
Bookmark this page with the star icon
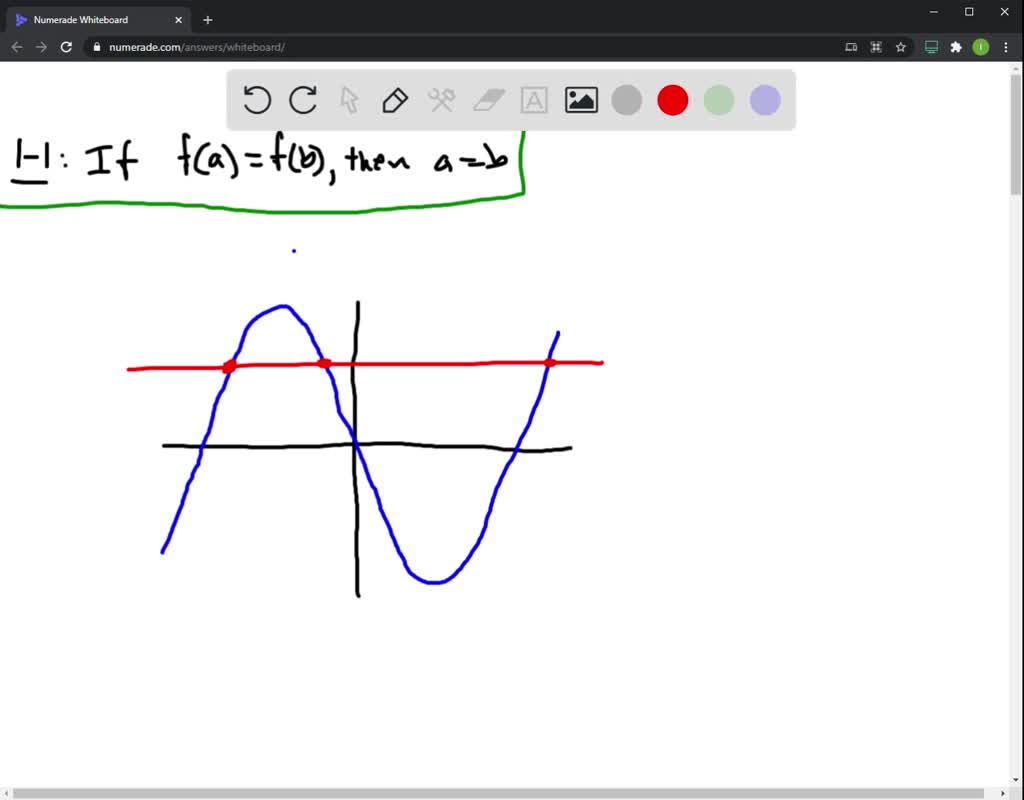pos(900,46)
